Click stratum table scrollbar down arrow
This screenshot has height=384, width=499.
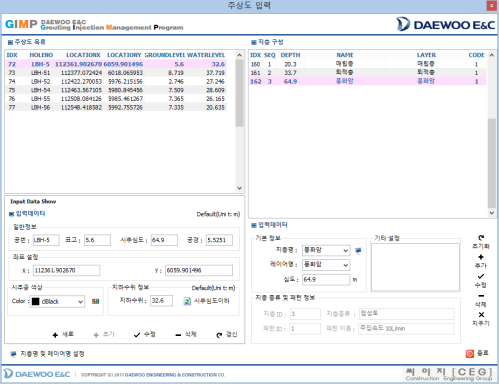pos(492,213)
